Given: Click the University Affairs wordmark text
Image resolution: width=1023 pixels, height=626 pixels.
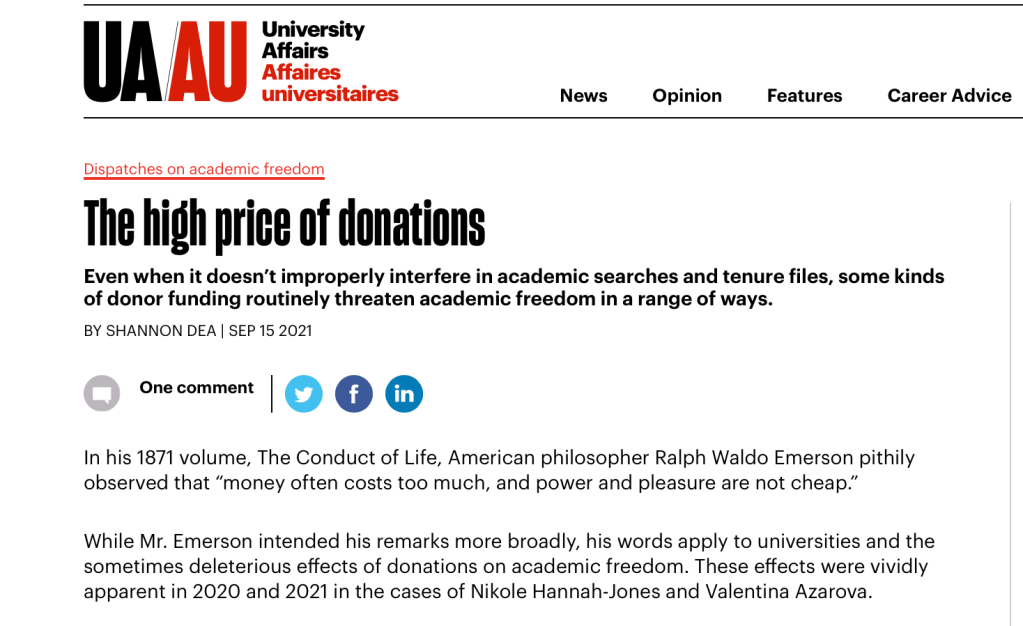Looking at the screenshot, I should point(313,40).
